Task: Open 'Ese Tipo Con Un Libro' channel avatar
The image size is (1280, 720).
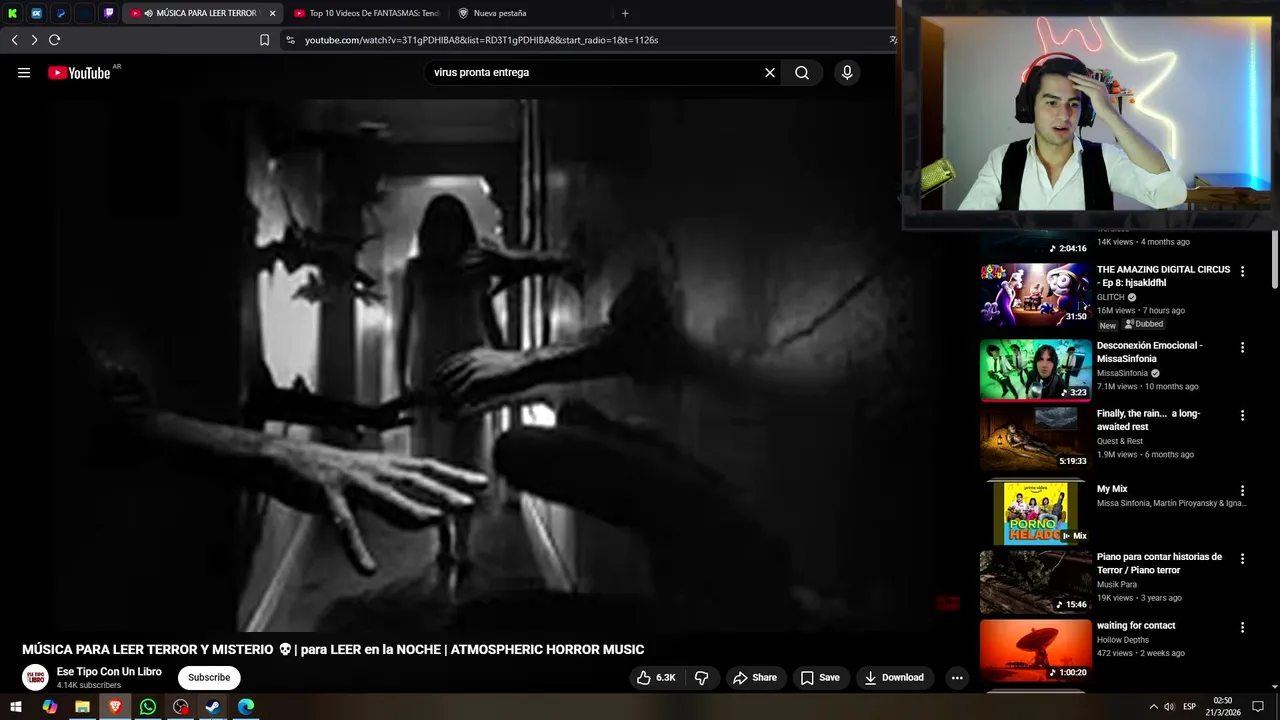Action: click(35, 677)
